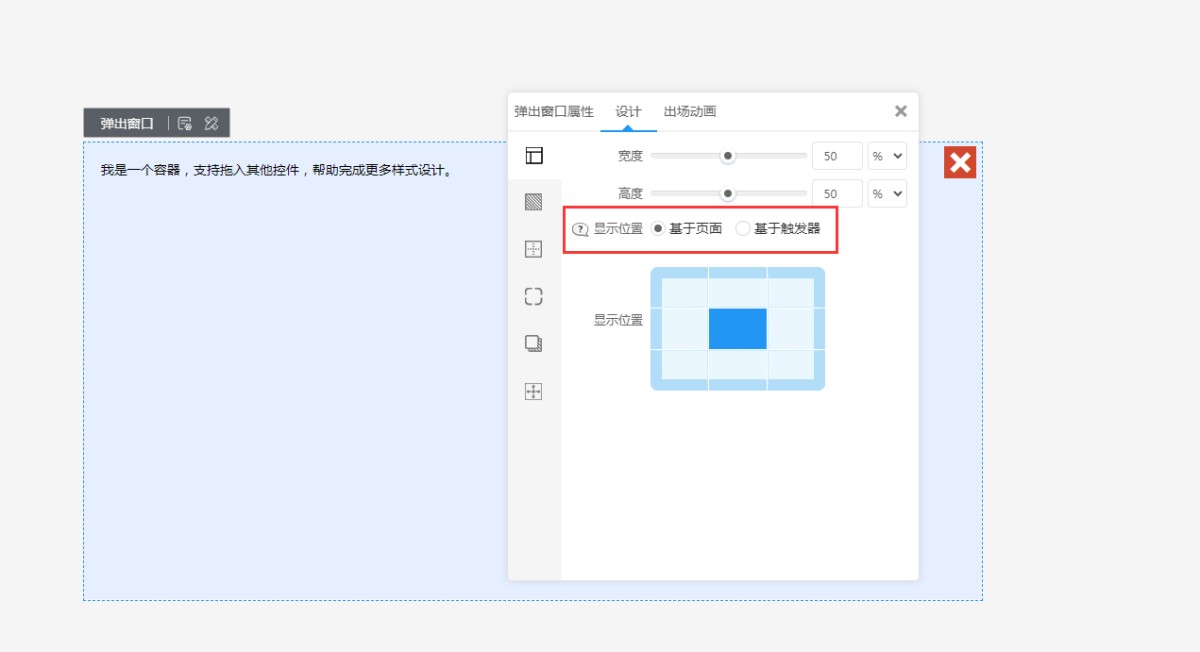Select the 基于触发器 radio option
The width and height of the screenshot is (1200, 652).
(743, 228)
